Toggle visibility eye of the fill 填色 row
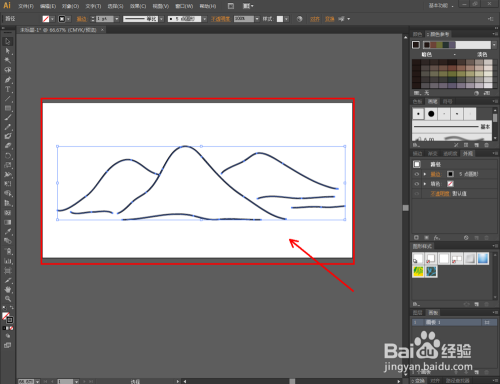The image size is (500, 384). tap(417, 184)
